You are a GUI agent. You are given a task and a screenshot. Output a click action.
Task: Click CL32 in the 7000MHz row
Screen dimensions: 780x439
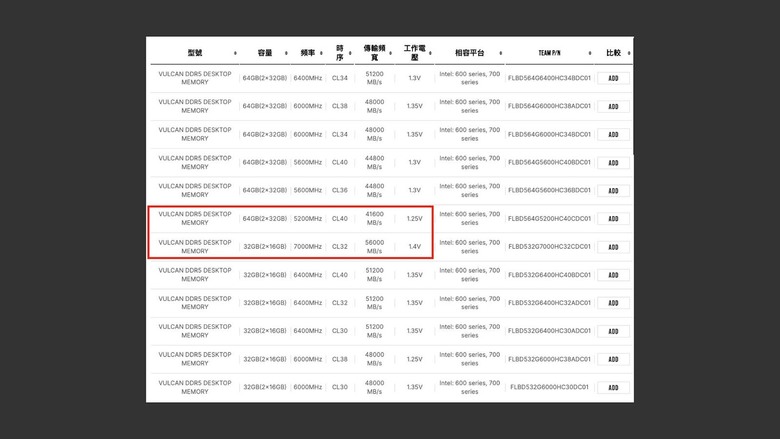point(340,247)
